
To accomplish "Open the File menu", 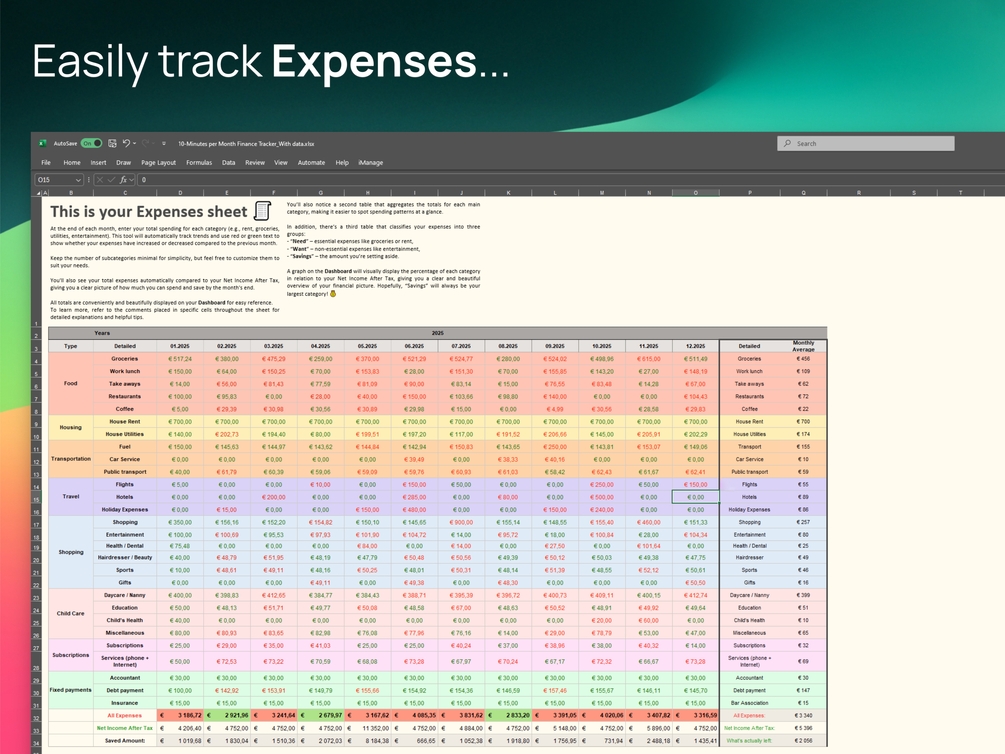I will pos(46,162).
